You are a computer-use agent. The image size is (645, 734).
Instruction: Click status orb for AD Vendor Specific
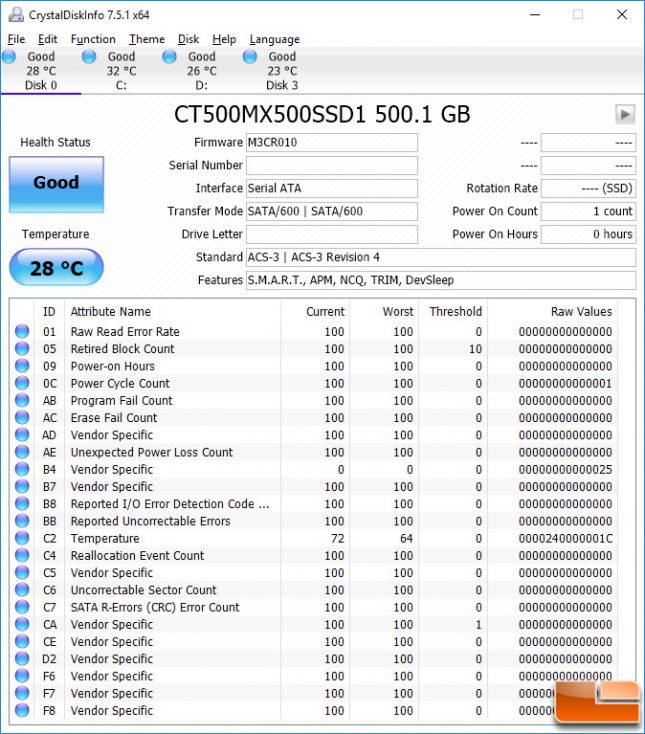pyautogui.click(x=22, y=435)
